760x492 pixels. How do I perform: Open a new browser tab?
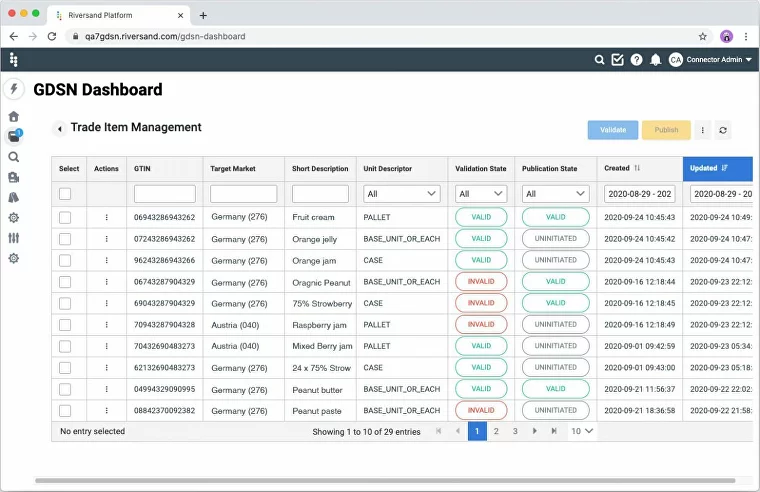coord(203,16)
